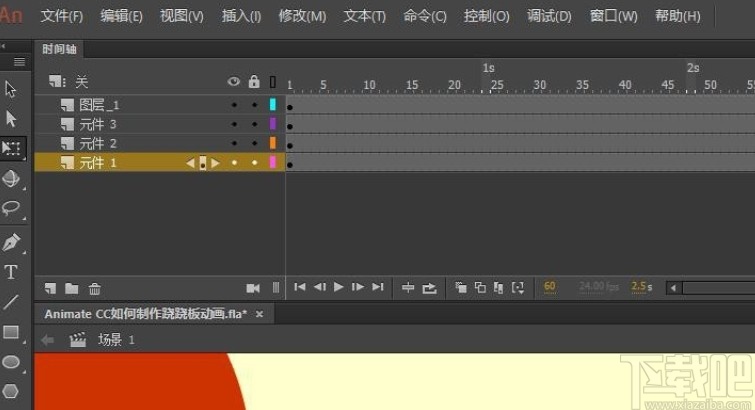Go to first frame playback button
Image resolution: width=755 pixels, height=410 pixels.
pos(299,287)
